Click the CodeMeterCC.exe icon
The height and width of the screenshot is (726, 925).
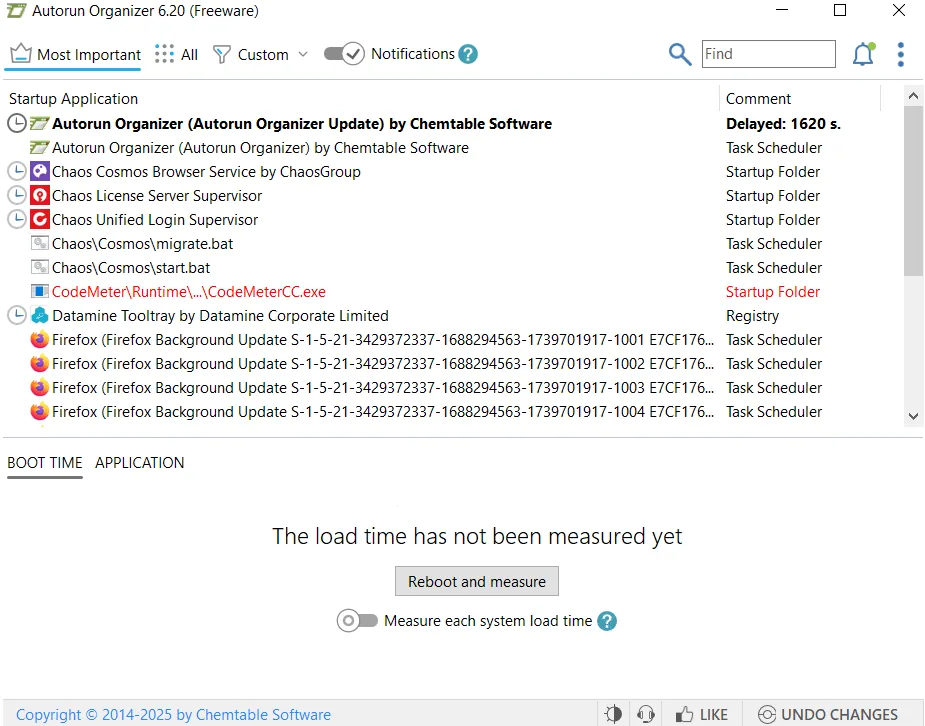click(40, 291)
